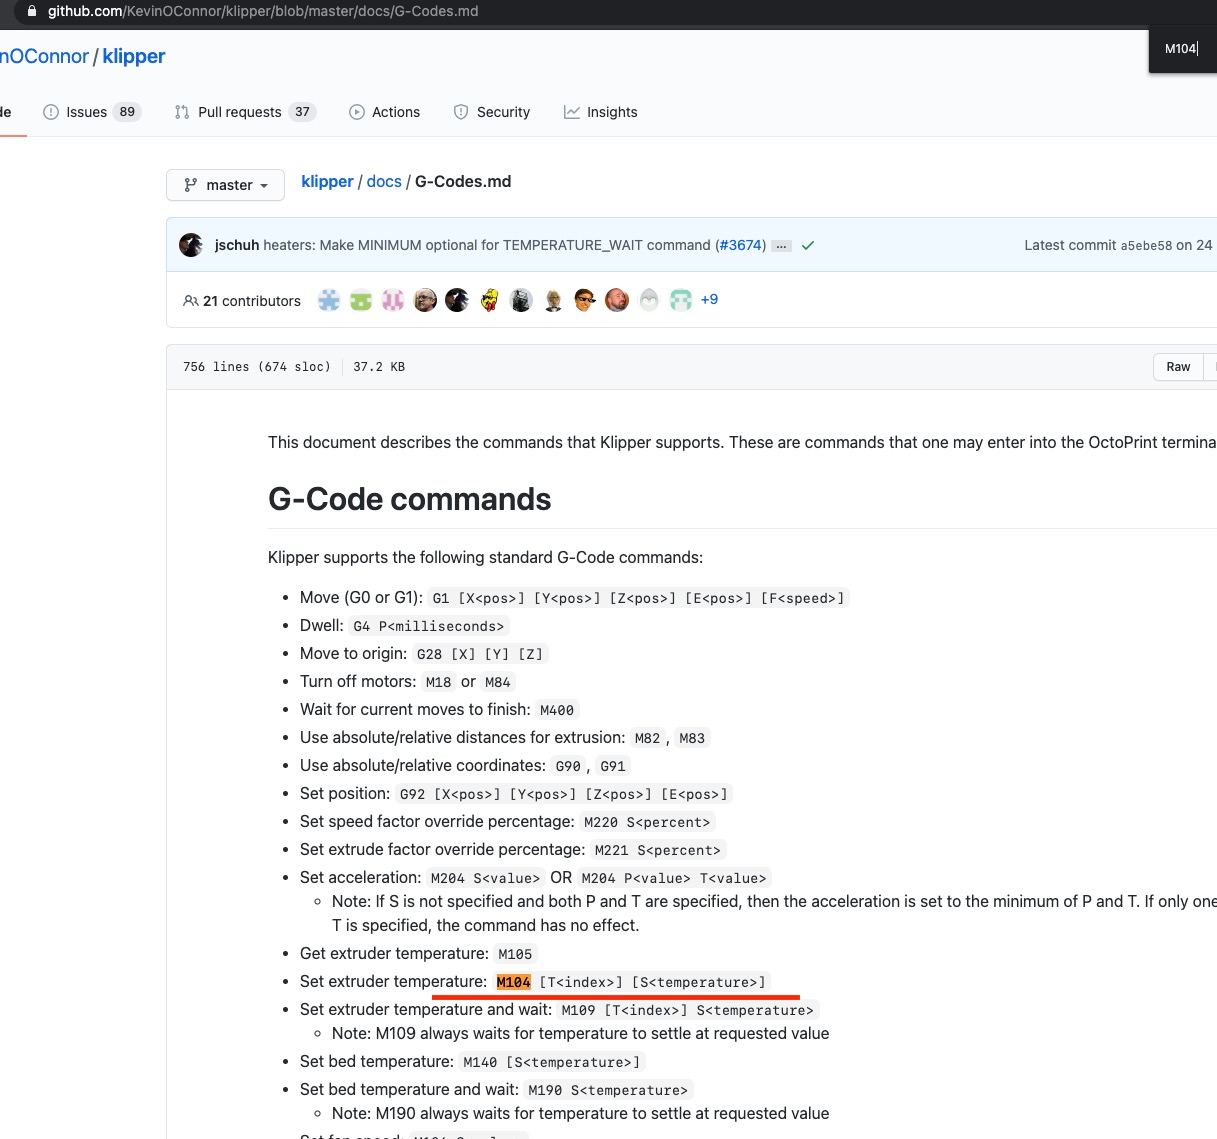Screen dimensions: 1217x1139
Task: Open the Actions tab
Action: [384, 112]
